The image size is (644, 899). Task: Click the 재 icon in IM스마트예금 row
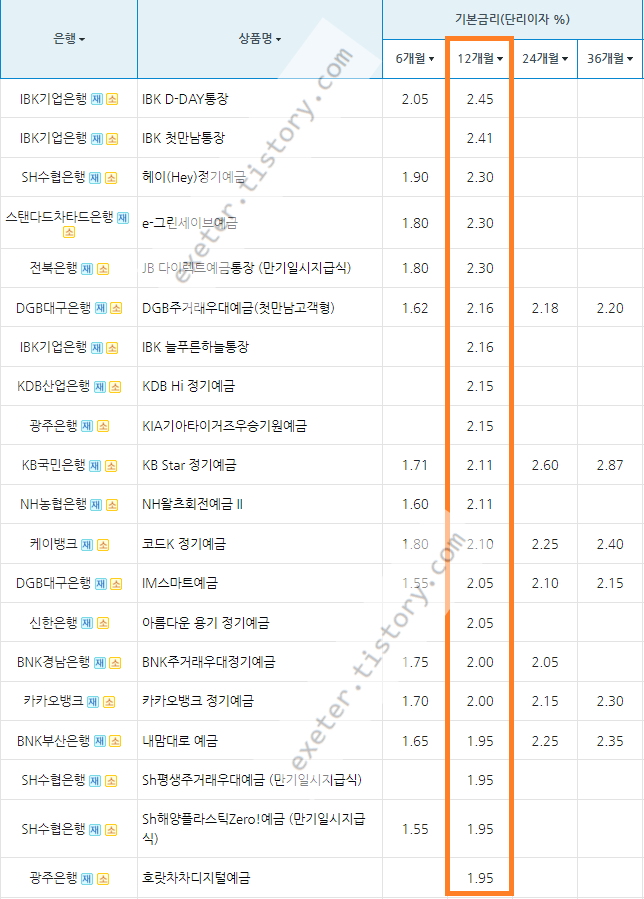tap(100, 584)
